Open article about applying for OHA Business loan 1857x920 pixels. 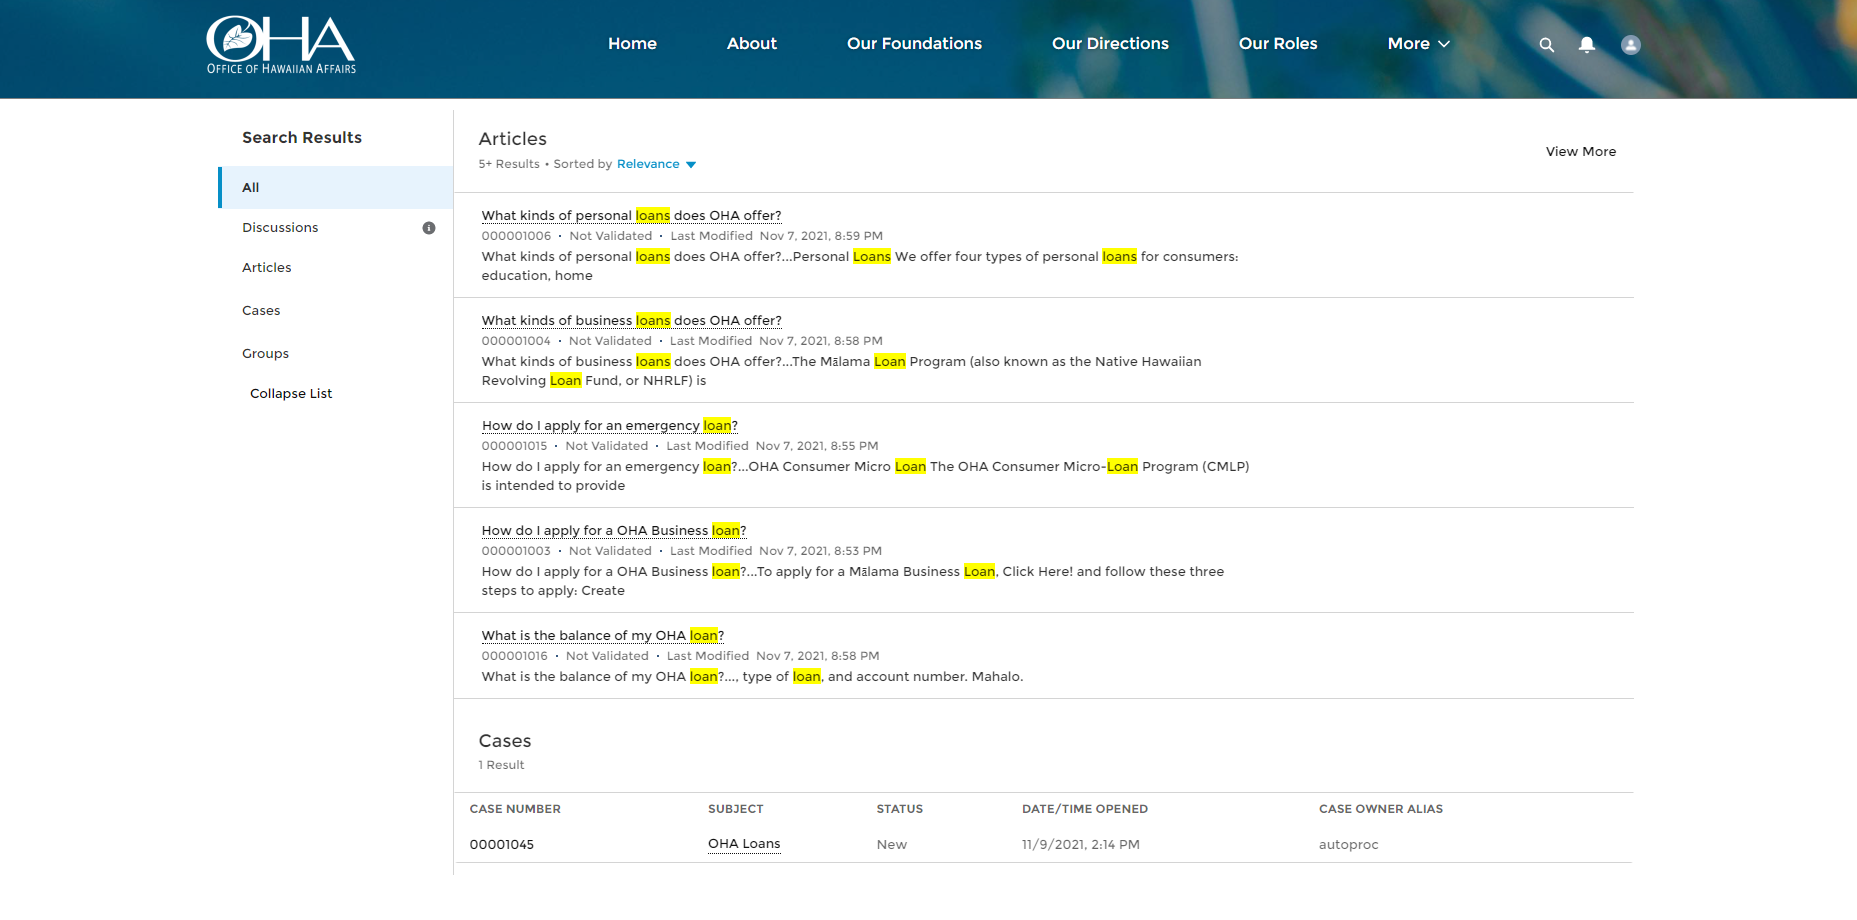[614, 531]
